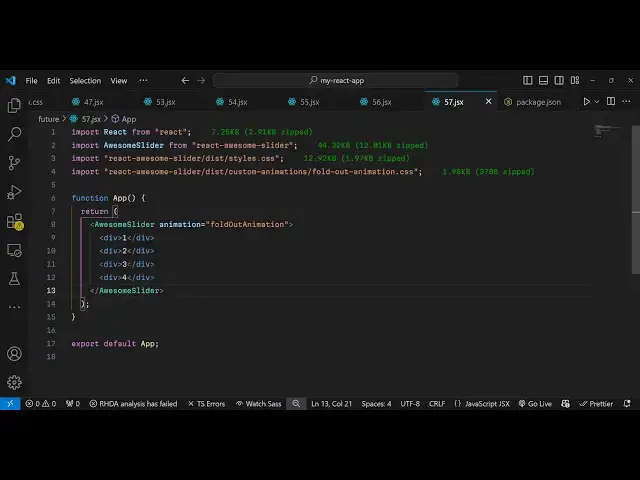The height and width of the screenshot is (480, 640).
Task: Open Source Control view
Action: (x=14, y=163)
